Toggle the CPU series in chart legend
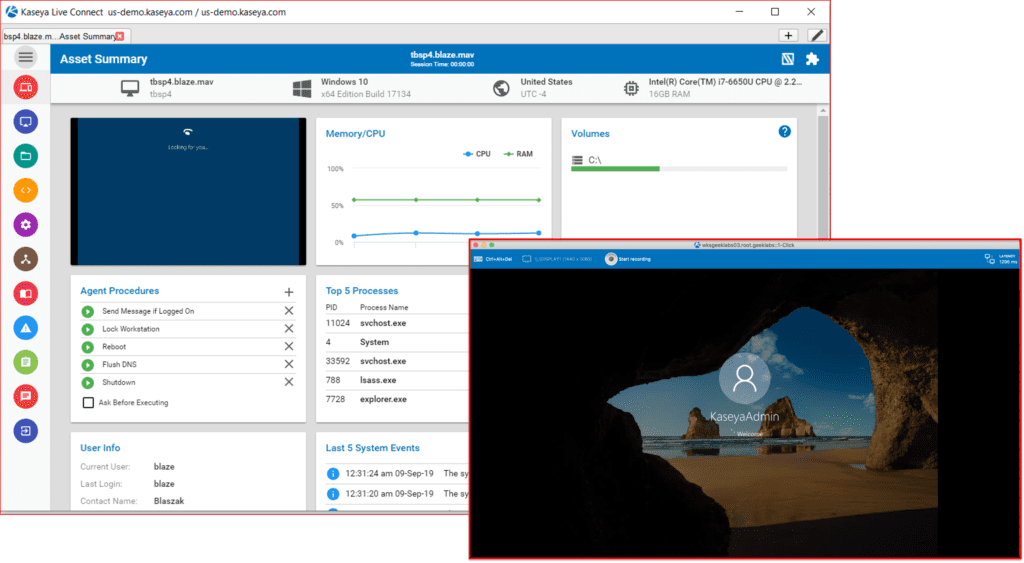The height and width of the screenshot is (563, 1024). point(476,154)
